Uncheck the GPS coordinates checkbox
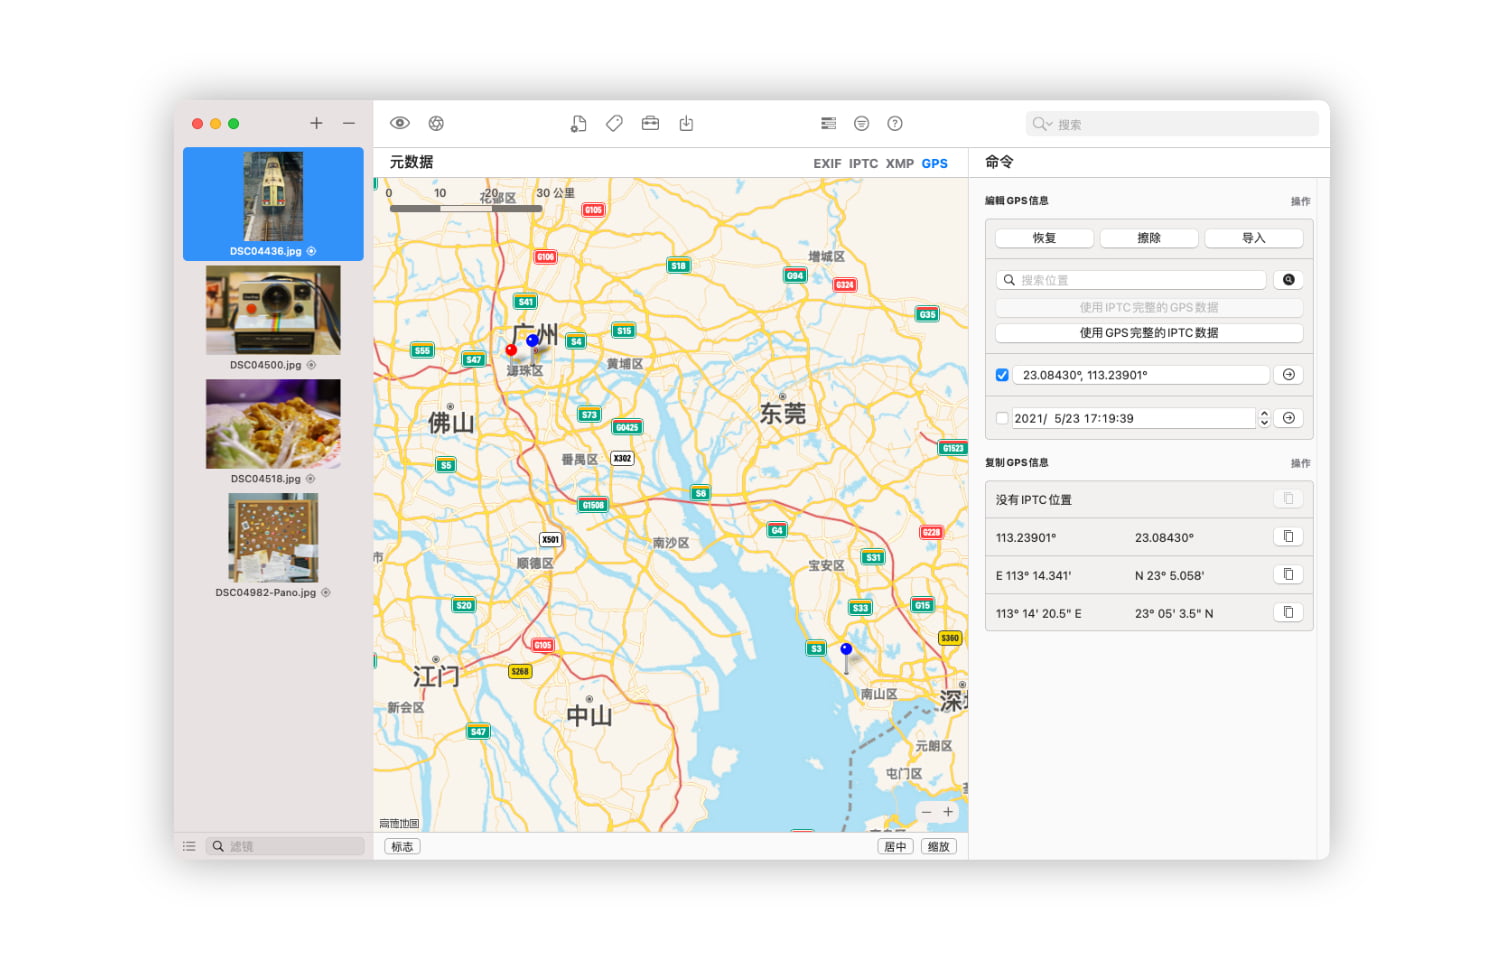 [1002, 375]
